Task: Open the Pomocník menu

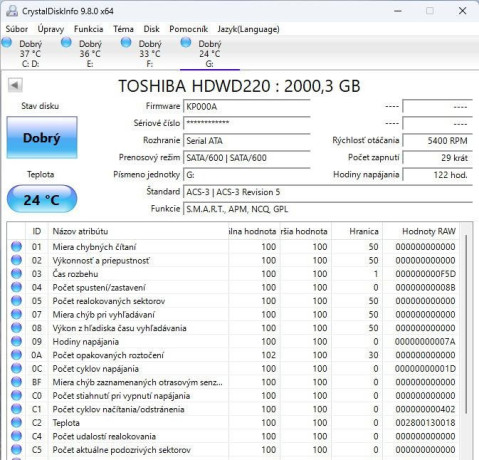Action: coord(188,29)
